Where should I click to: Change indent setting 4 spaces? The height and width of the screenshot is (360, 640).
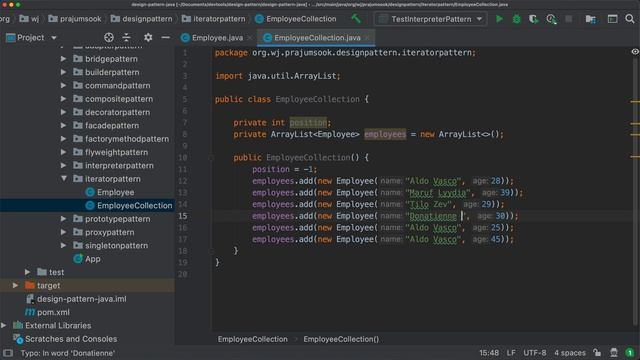pos(569,353)
